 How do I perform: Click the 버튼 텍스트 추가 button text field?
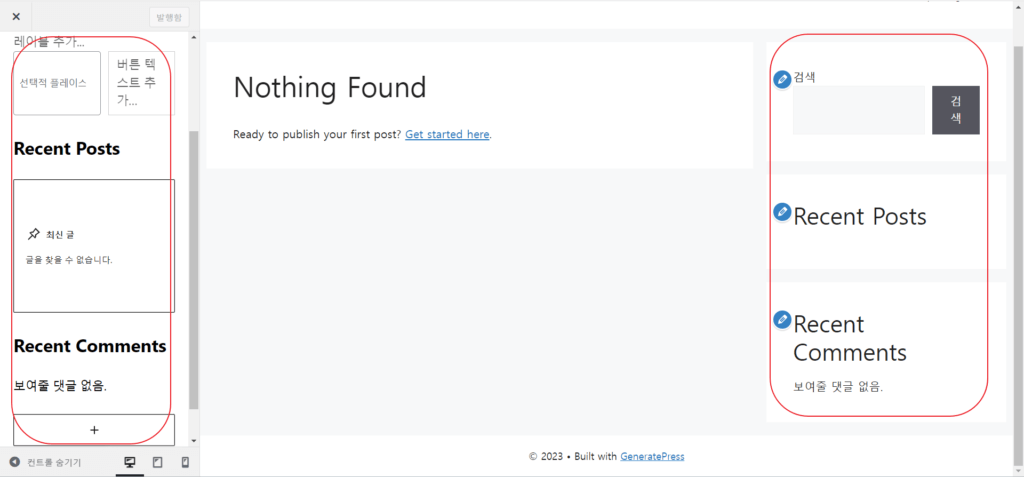click(141, 83)
